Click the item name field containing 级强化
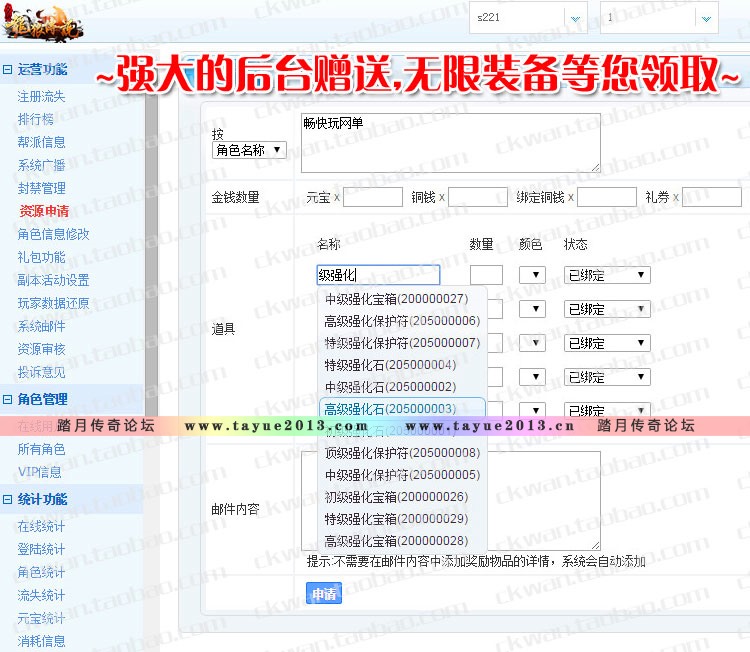 point(378,275)
